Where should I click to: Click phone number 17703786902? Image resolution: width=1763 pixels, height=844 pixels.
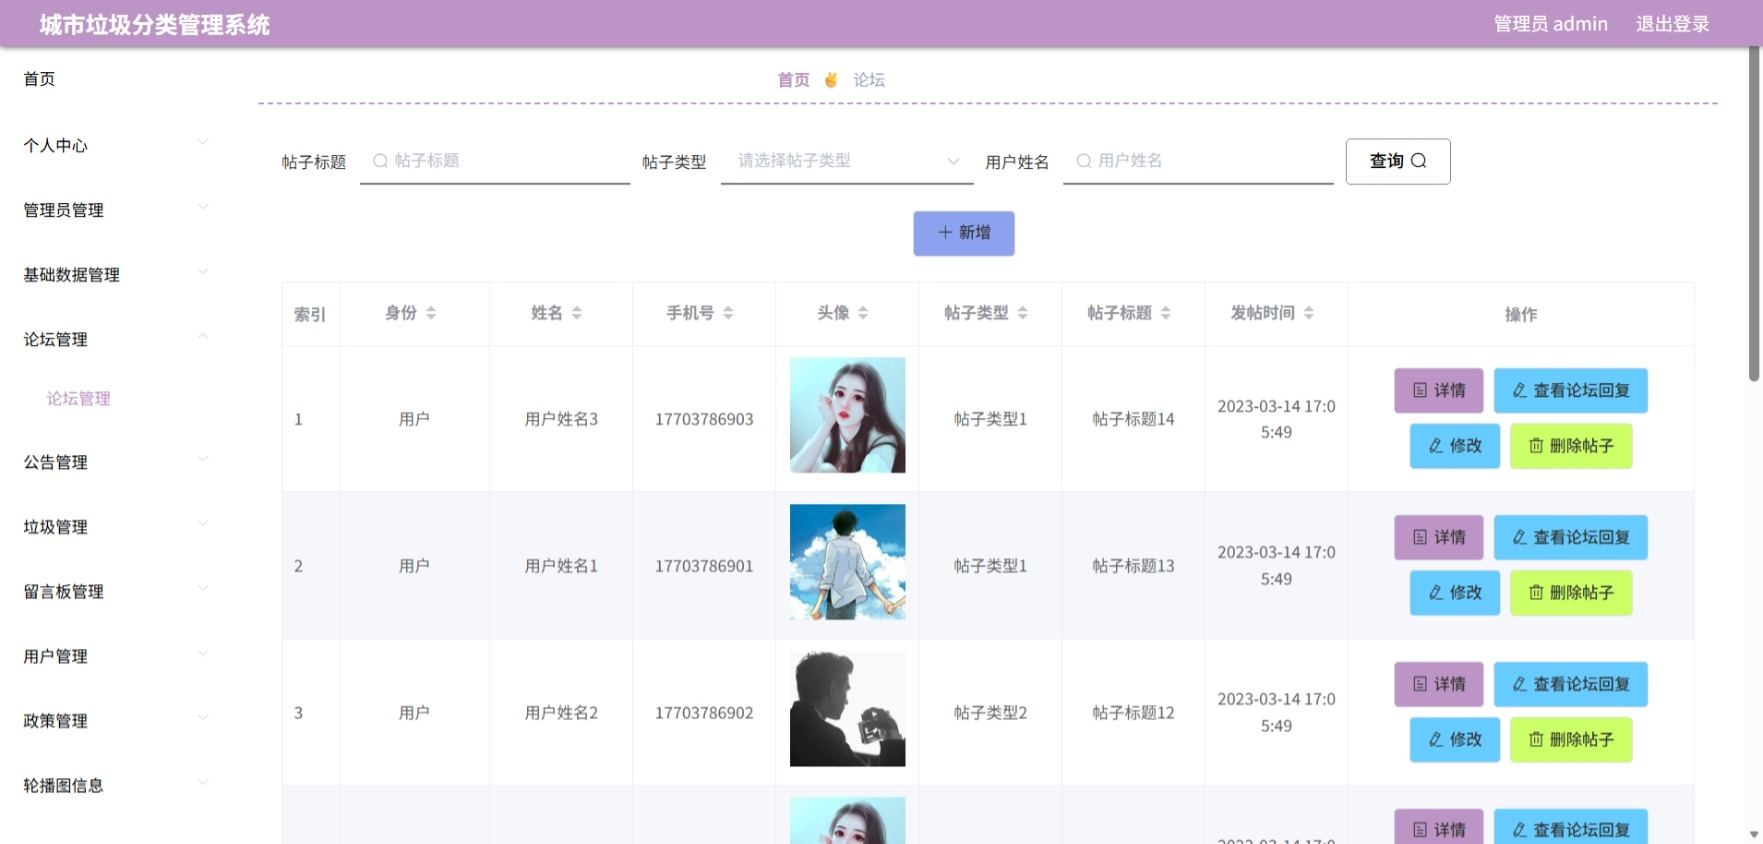coord(704,713)
